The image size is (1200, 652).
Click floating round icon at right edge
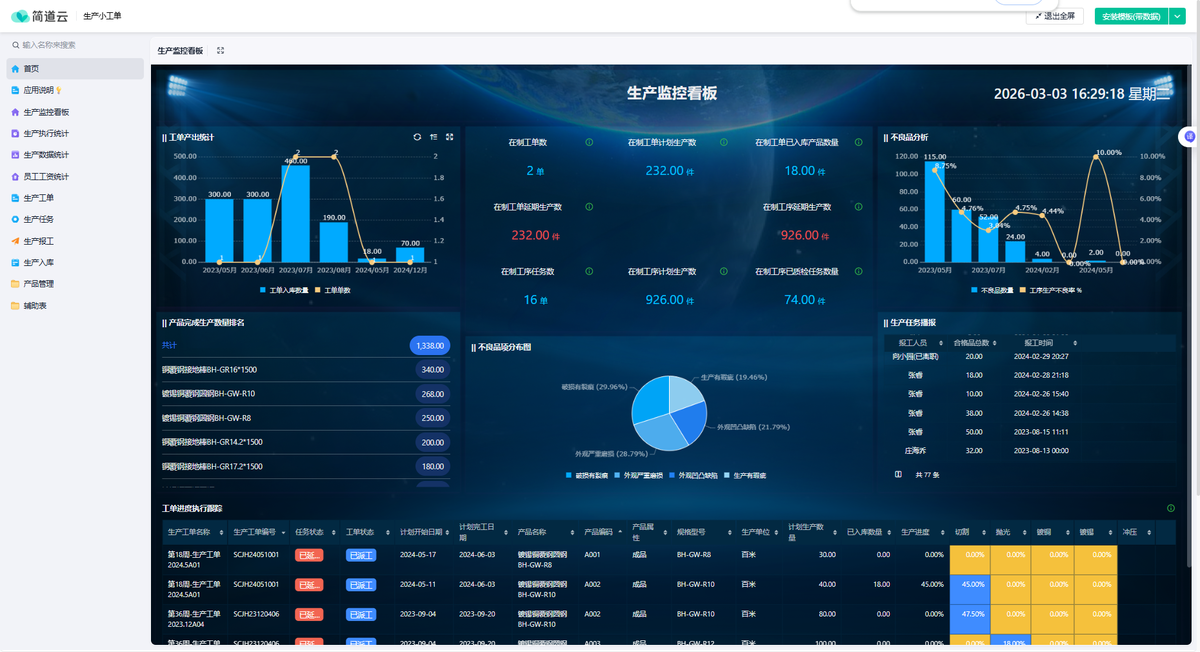pyautogui.click(x=1189, y=136)
